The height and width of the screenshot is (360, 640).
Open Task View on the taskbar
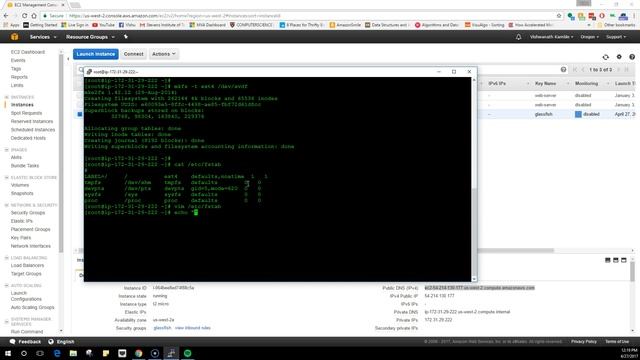click(x=40, y=353)
